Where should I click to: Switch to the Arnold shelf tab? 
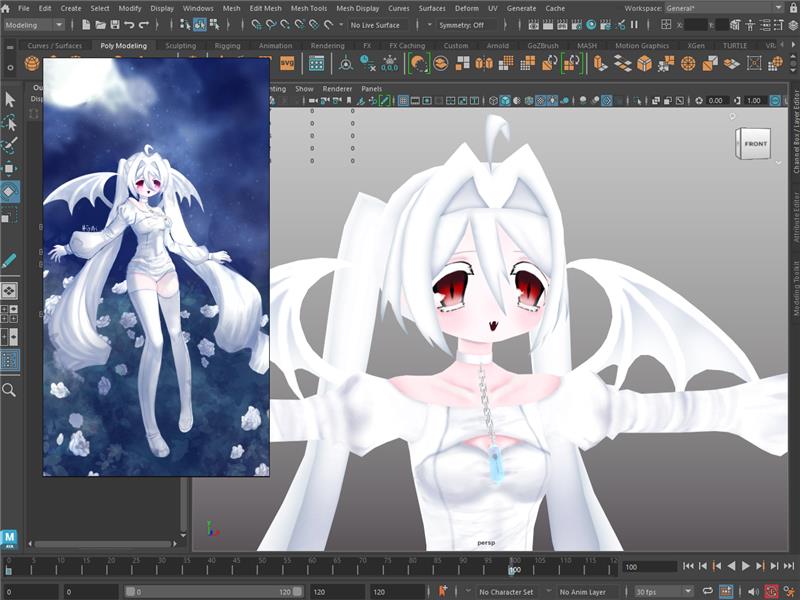[497, 45]
